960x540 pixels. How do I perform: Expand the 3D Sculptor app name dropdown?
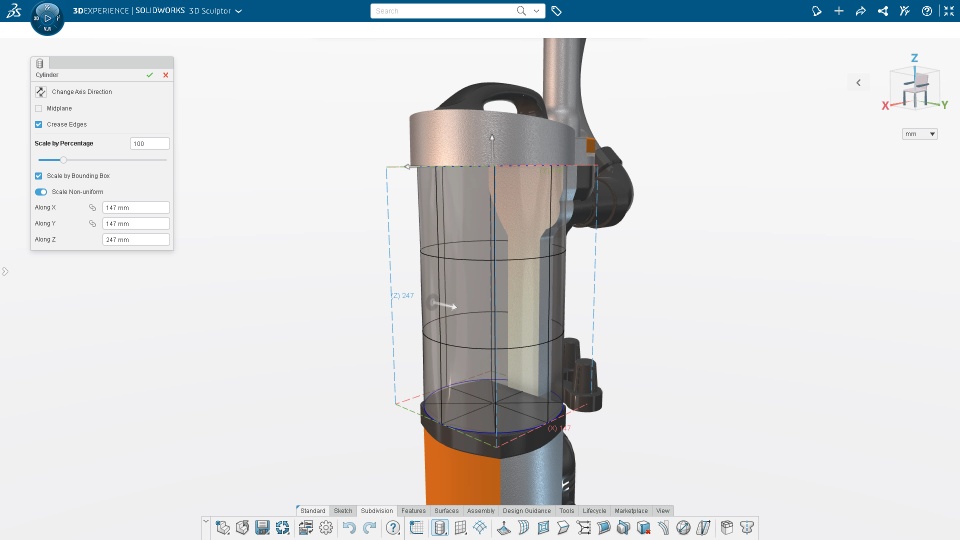[239, 11]
